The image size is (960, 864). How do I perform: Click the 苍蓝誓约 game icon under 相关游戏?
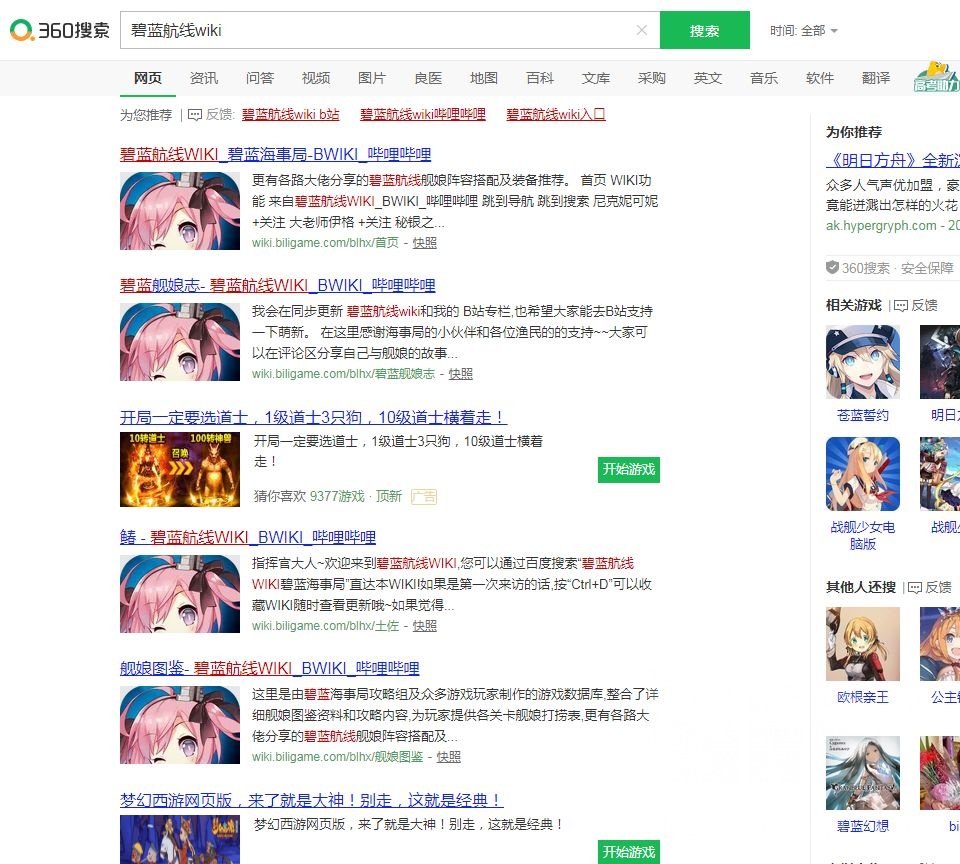862,361
